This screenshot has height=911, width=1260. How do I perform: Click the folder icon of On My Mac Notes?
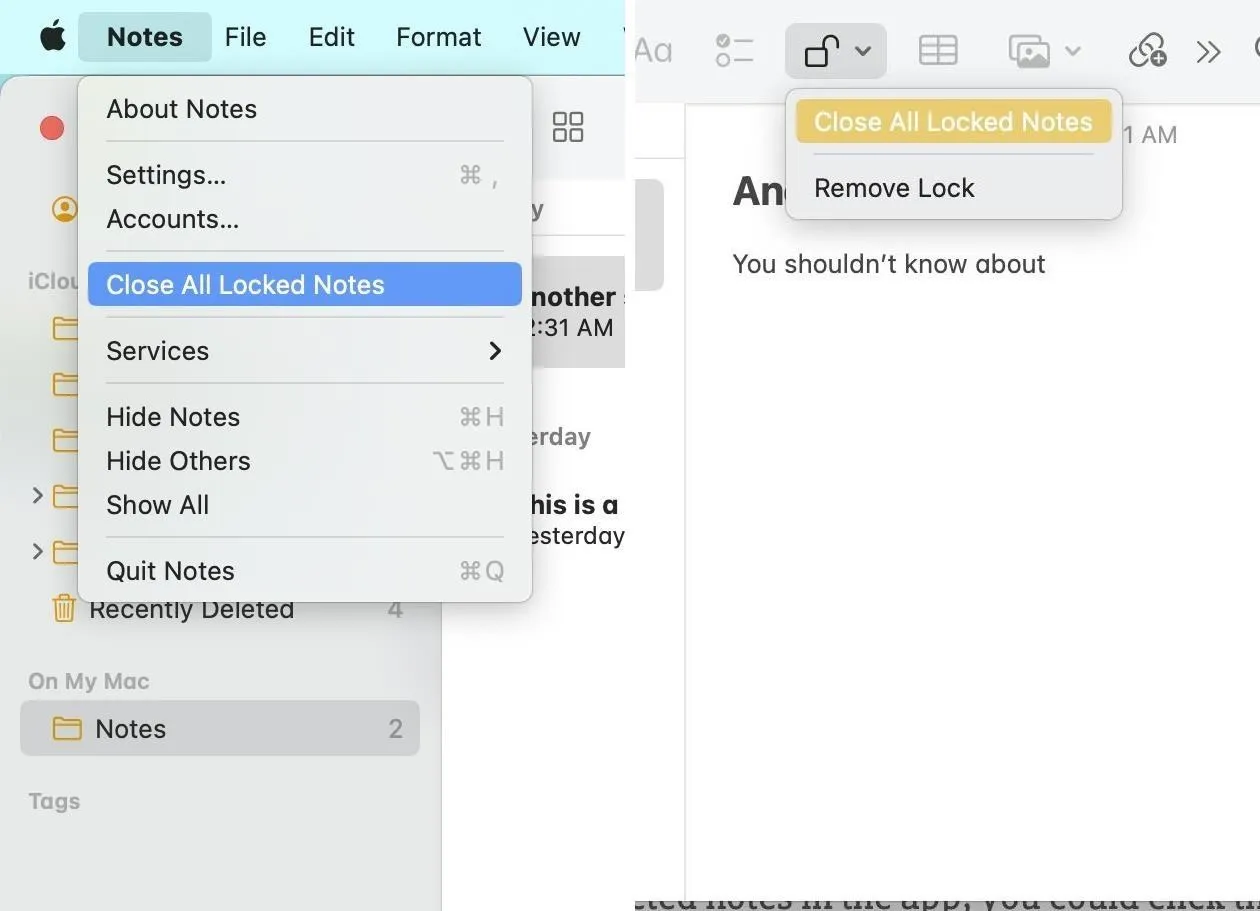[67, 728]
